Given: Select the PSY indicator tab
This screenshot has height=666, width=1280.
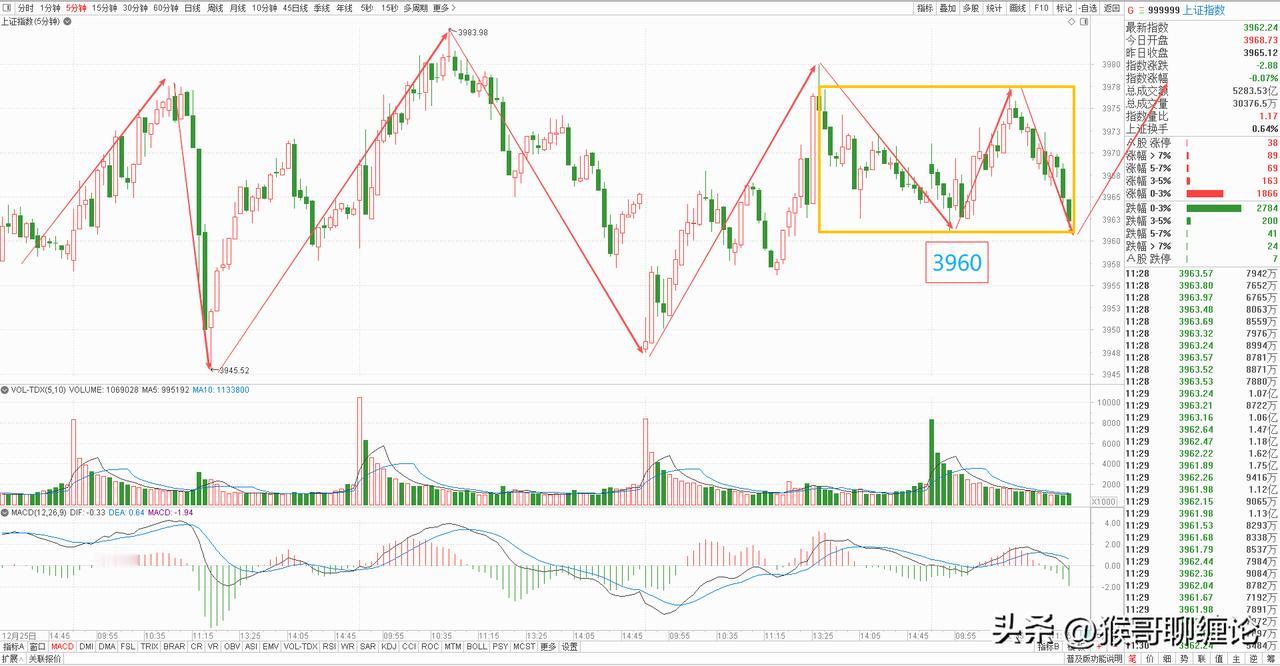Looking at the screenshot, I should click(x=500, y=647).
